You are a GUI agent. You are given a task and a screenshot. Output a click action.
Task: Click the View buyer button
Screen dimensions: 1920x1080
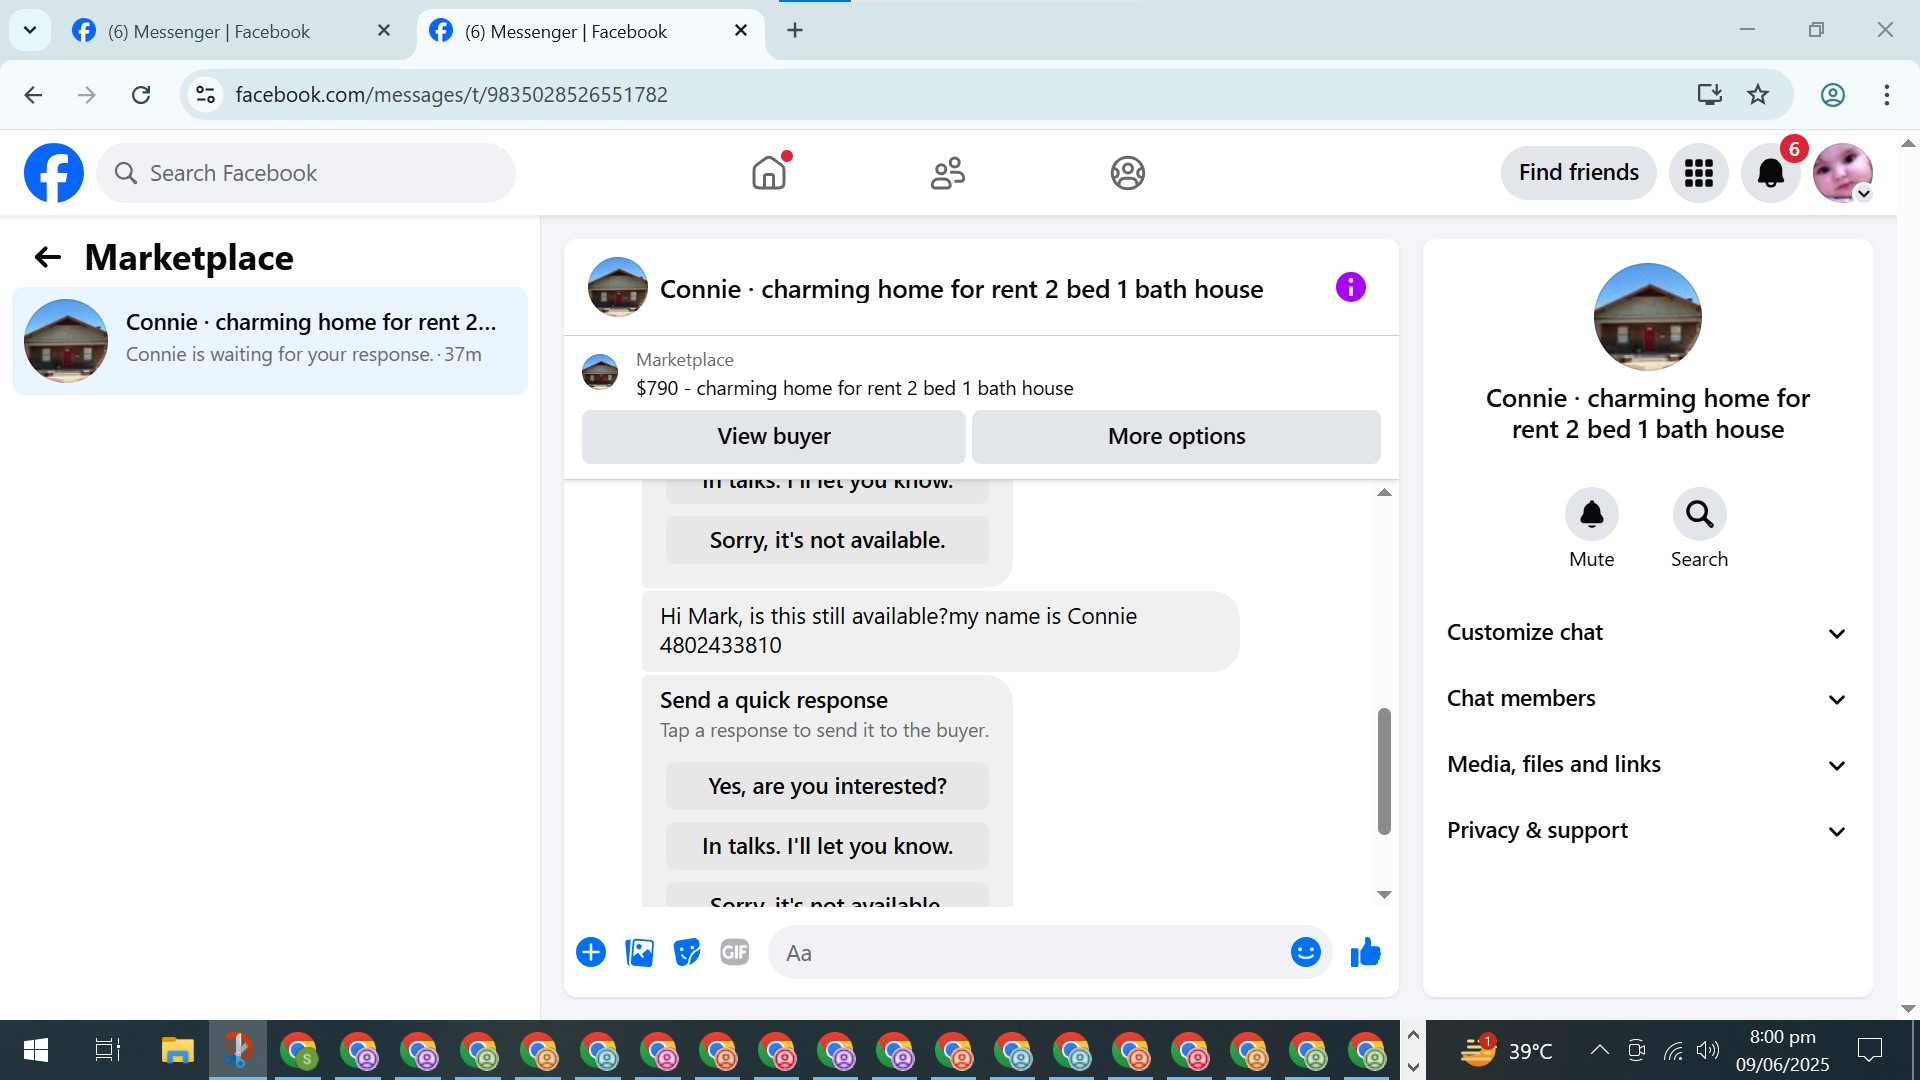773,436
